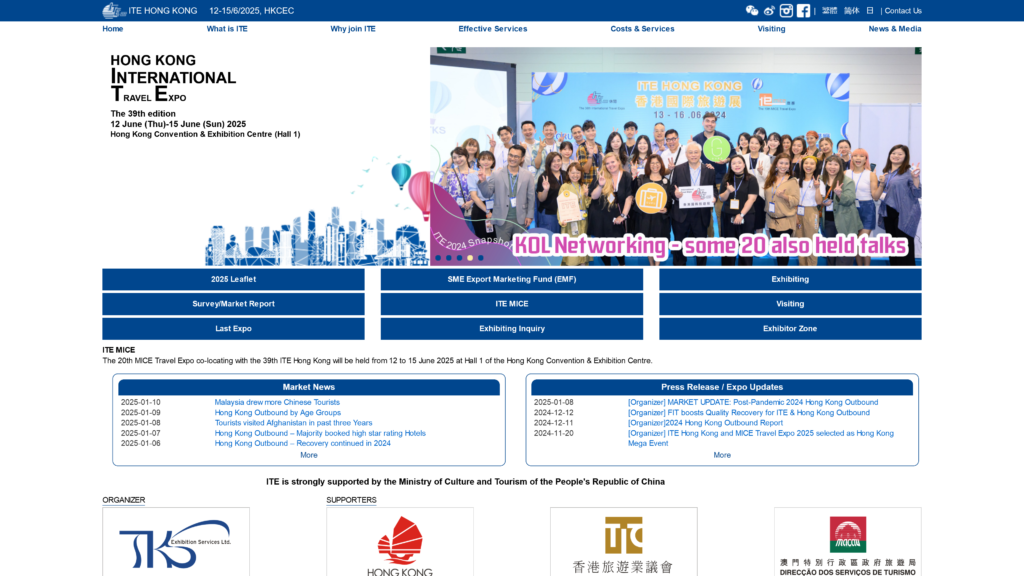Open 'MARKET UPDATE: Post-Pandemic 2024' press release
This screenshot has width=1024, height=576.
click(x=753, y=402)
